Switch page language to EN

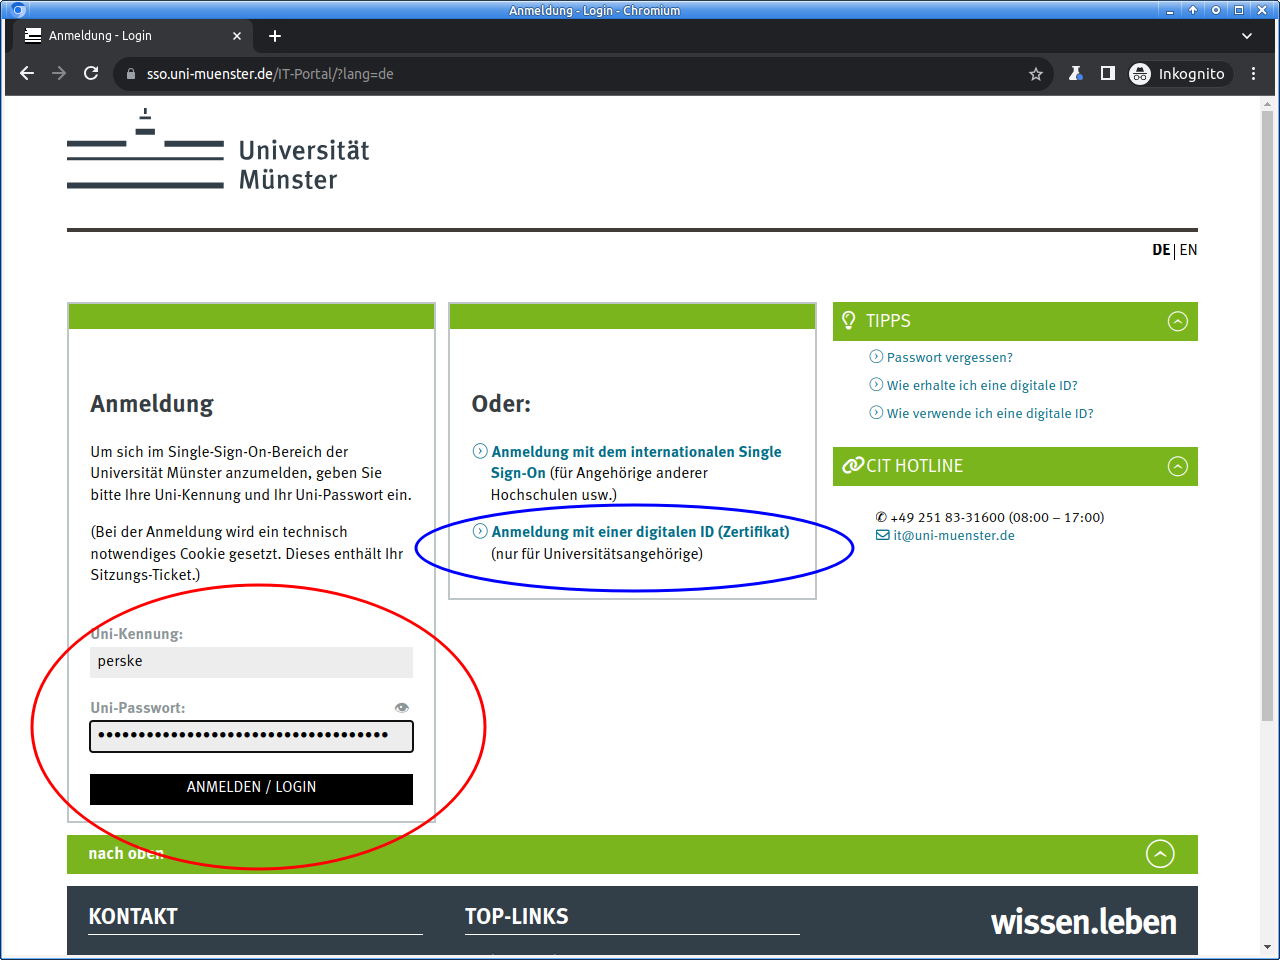pyautogui.click(x=1188, y=250)
